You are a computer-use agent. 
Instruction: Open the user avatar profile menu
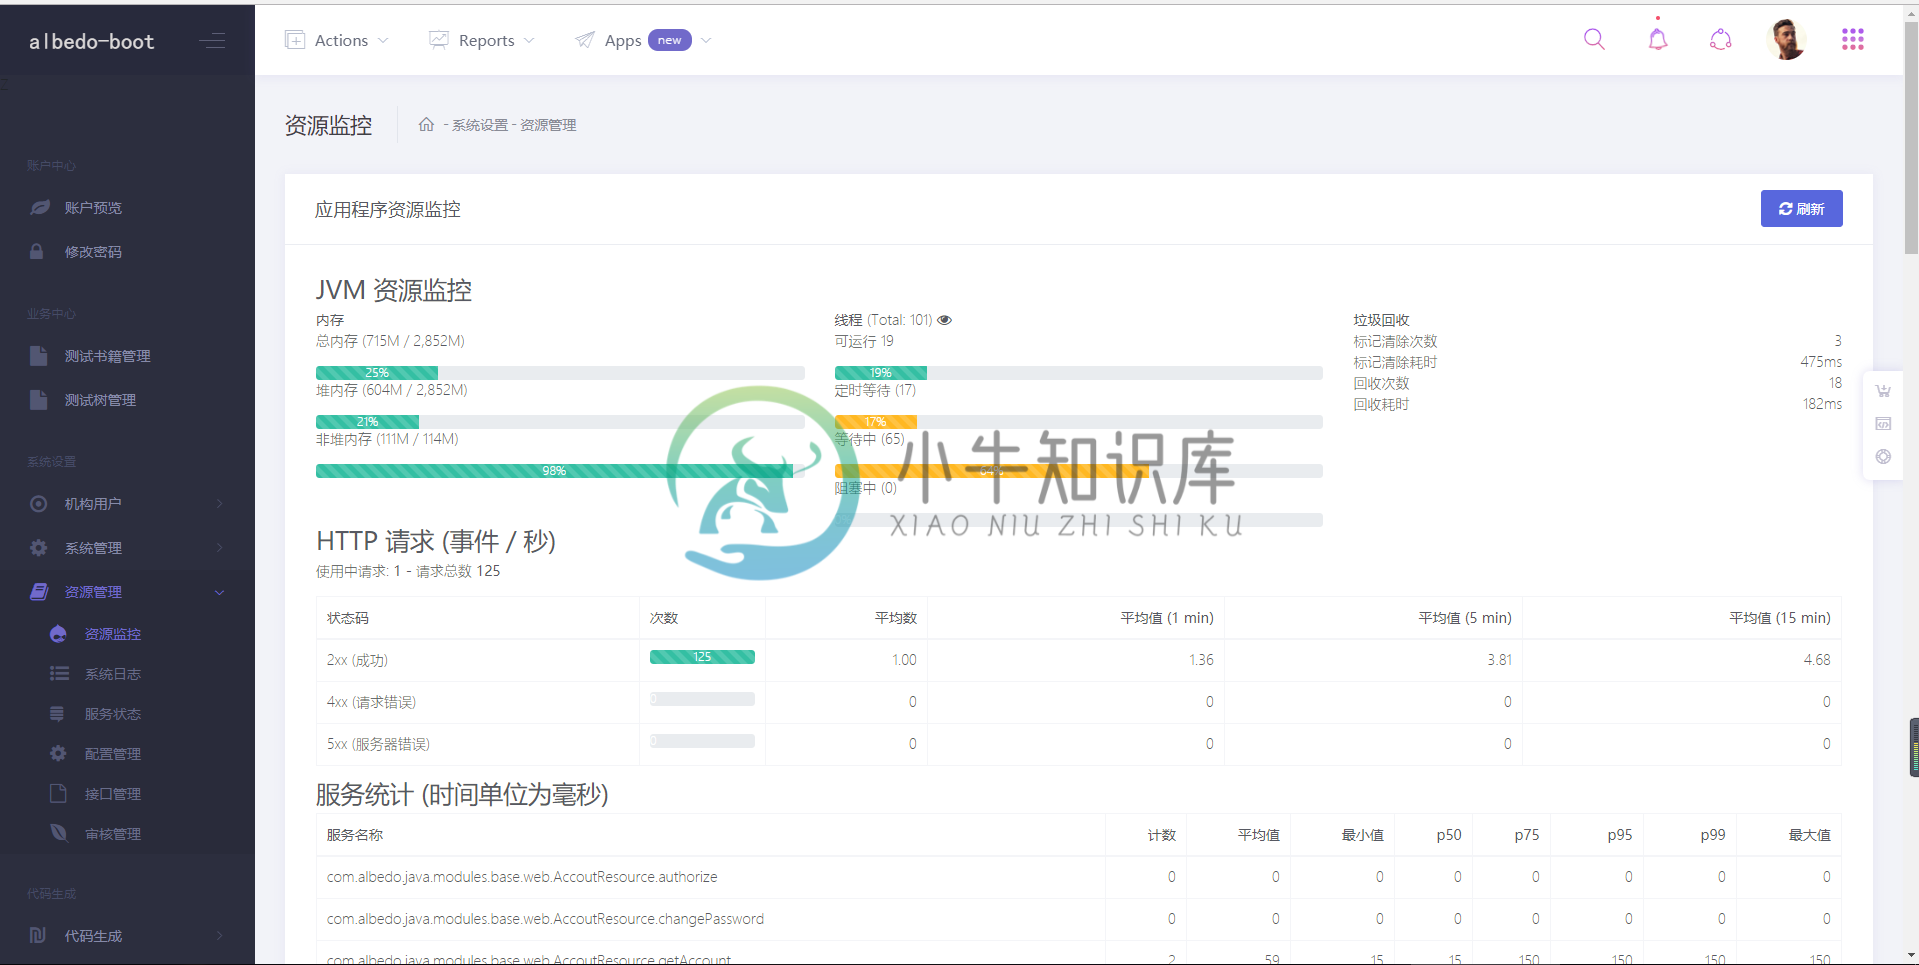tap(1787, 40)
